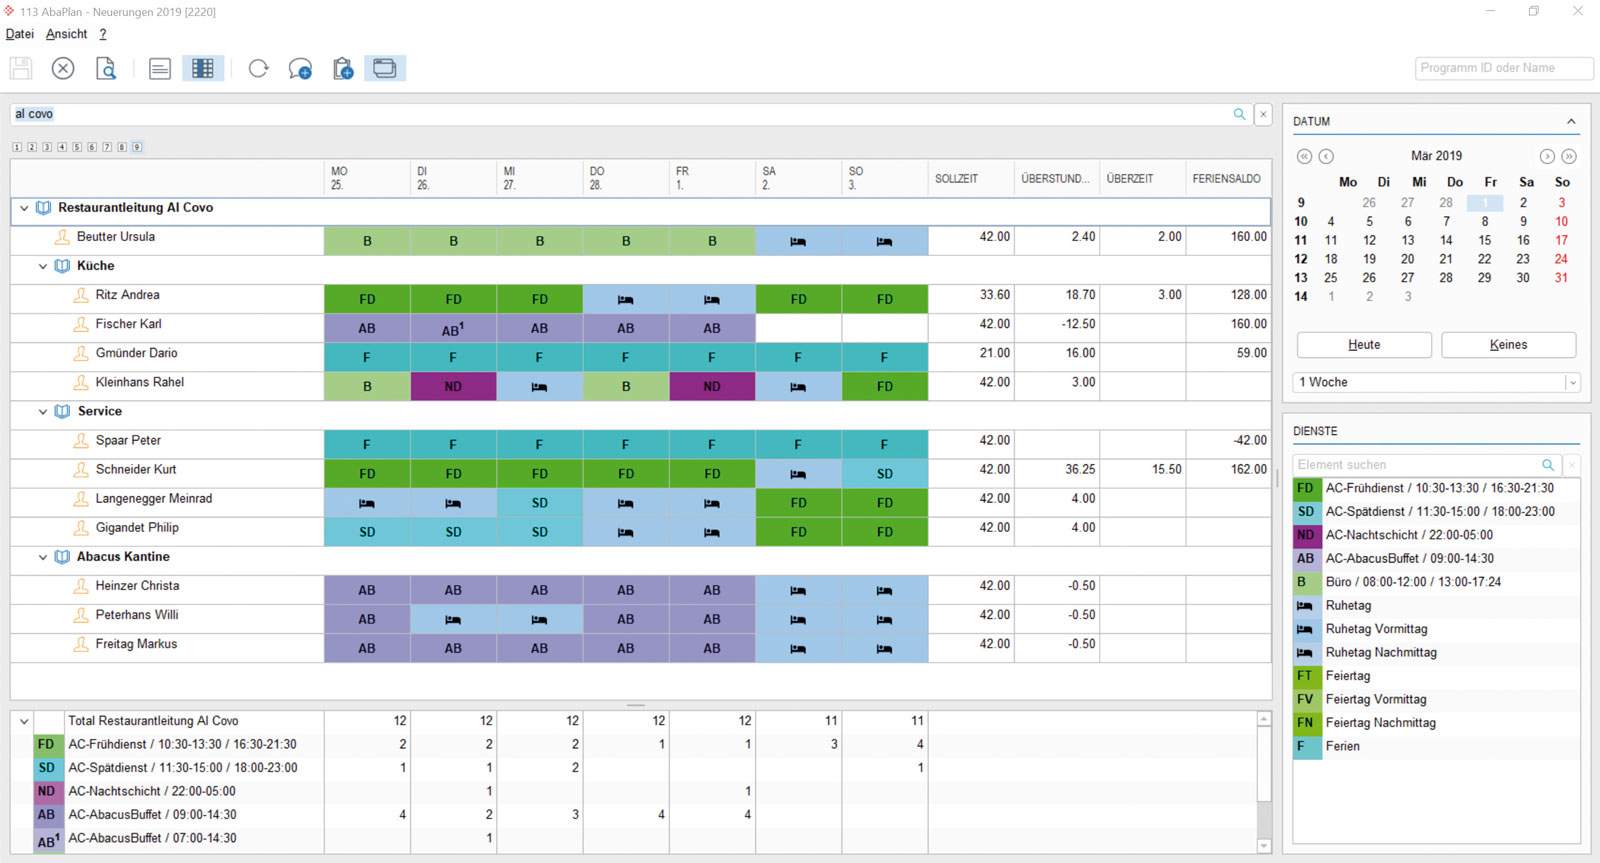
Task: Clear the al covo search with X button
Action: click(x=1263, y=114)
